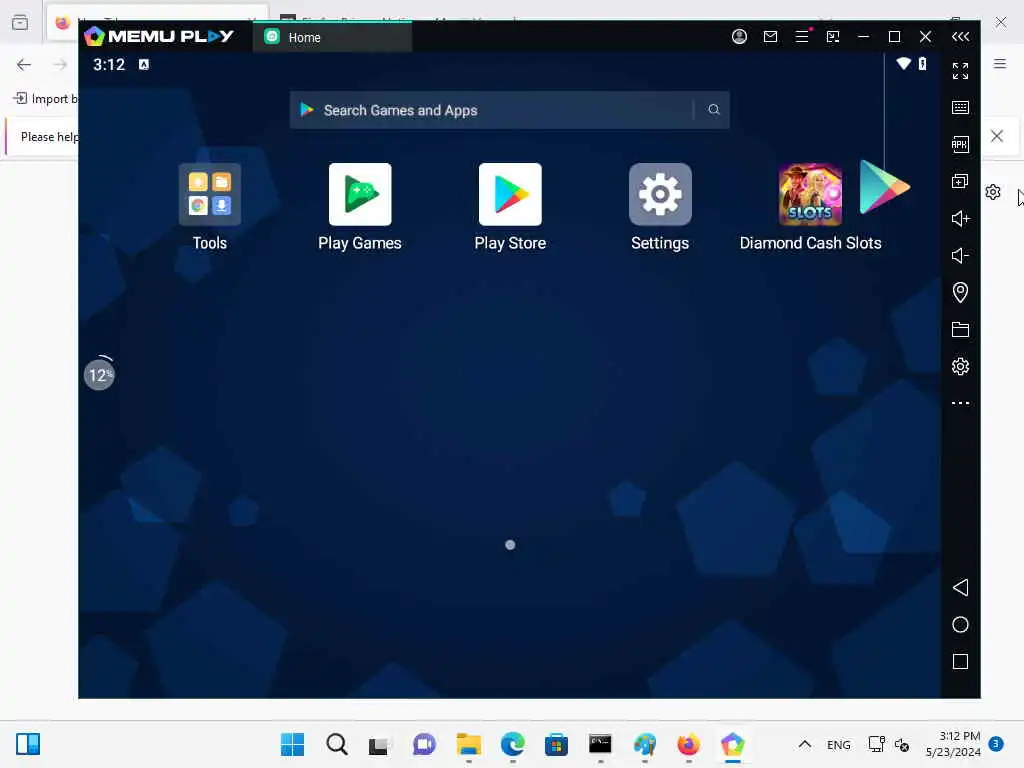Show more sidebar tools (three dots)
This screenshot has width=1024, height=768.
960,403
